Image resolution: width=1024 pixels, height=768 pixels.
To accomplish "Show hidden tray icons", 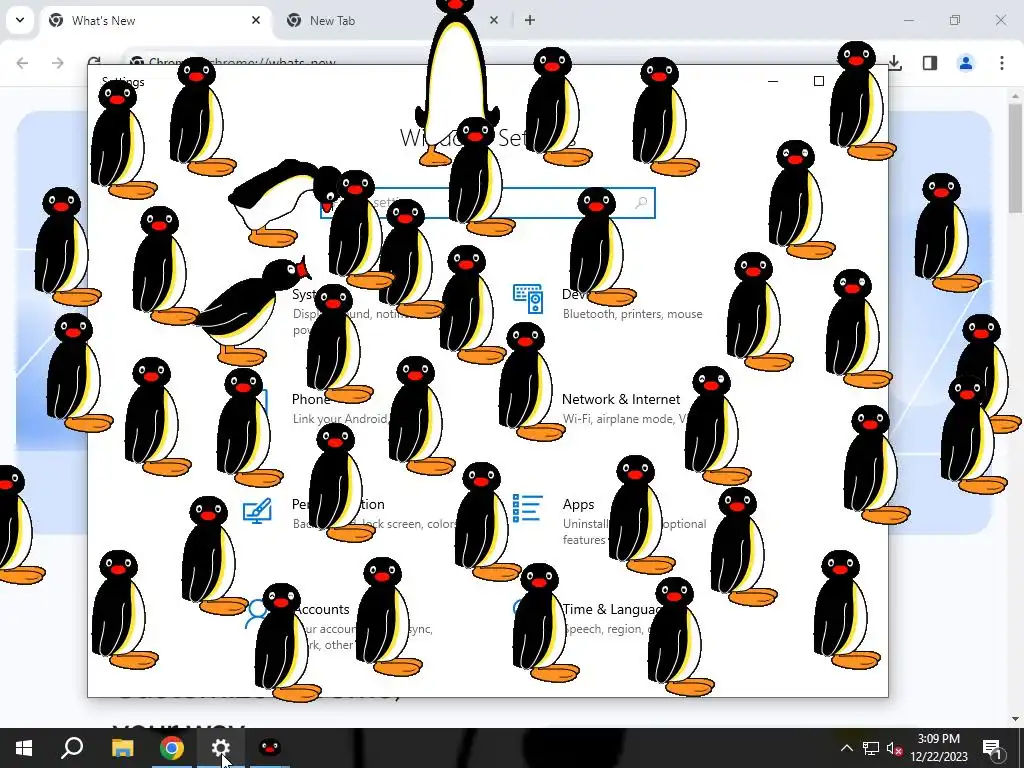I will 846,748.
